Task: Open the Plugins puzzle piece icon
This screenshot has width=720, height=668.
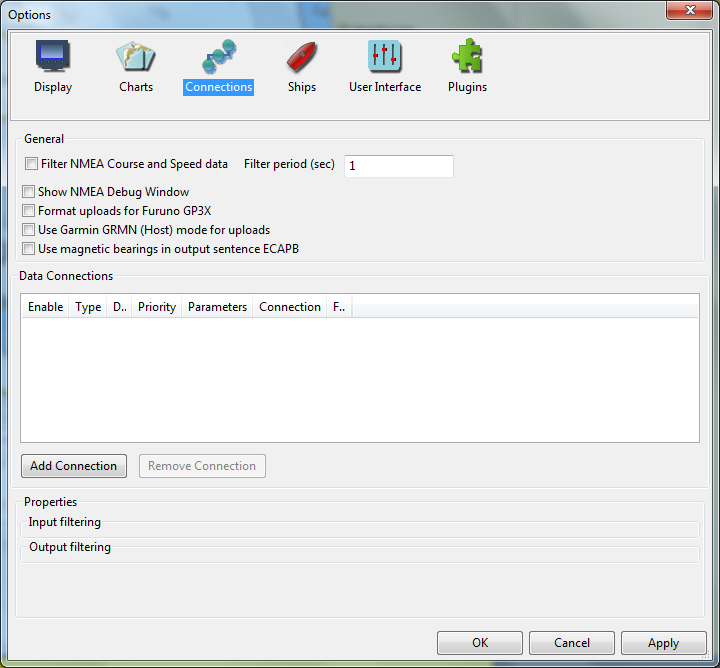Action: pyautogui.click(x=467, y=57)
